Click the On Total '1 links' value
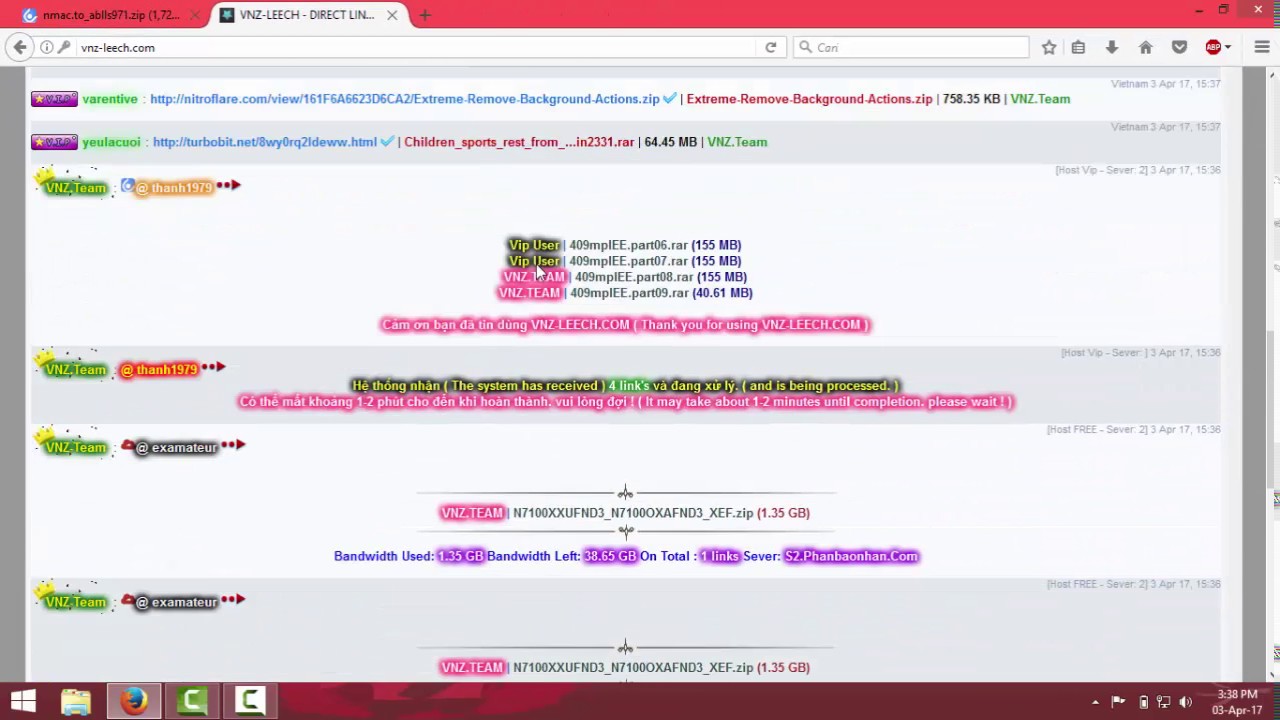 pos(719,556)
